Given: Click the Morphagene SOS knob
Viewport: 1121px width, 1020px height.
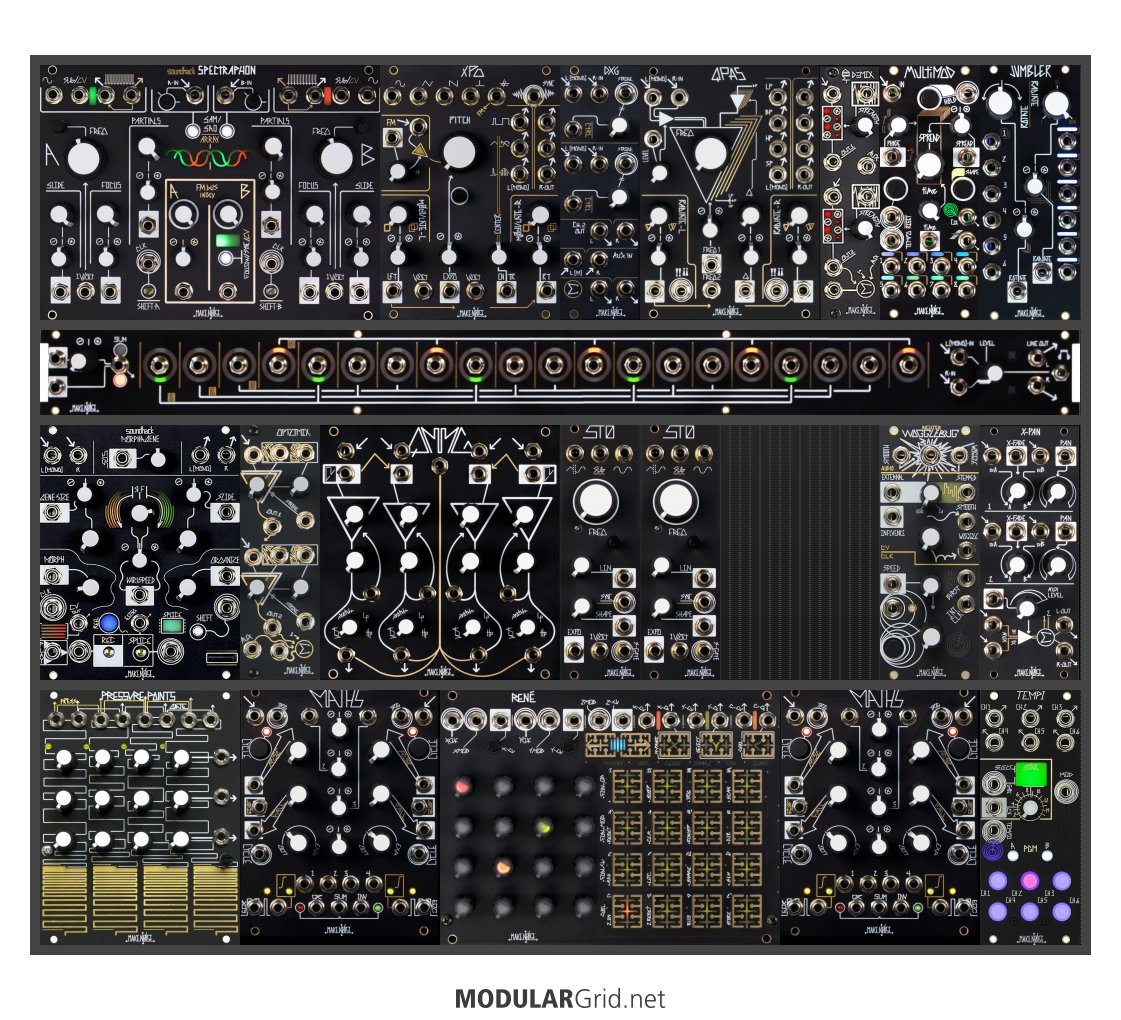Looking at the screenshot, I should 158,459.
